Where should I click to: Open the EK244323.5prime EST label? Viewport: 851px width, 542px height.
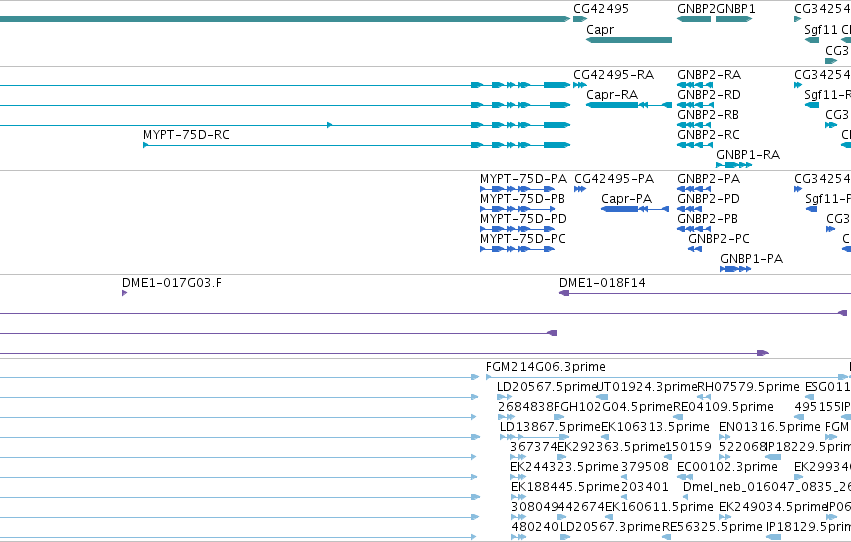pyautogui.click(x=564, y=468)
